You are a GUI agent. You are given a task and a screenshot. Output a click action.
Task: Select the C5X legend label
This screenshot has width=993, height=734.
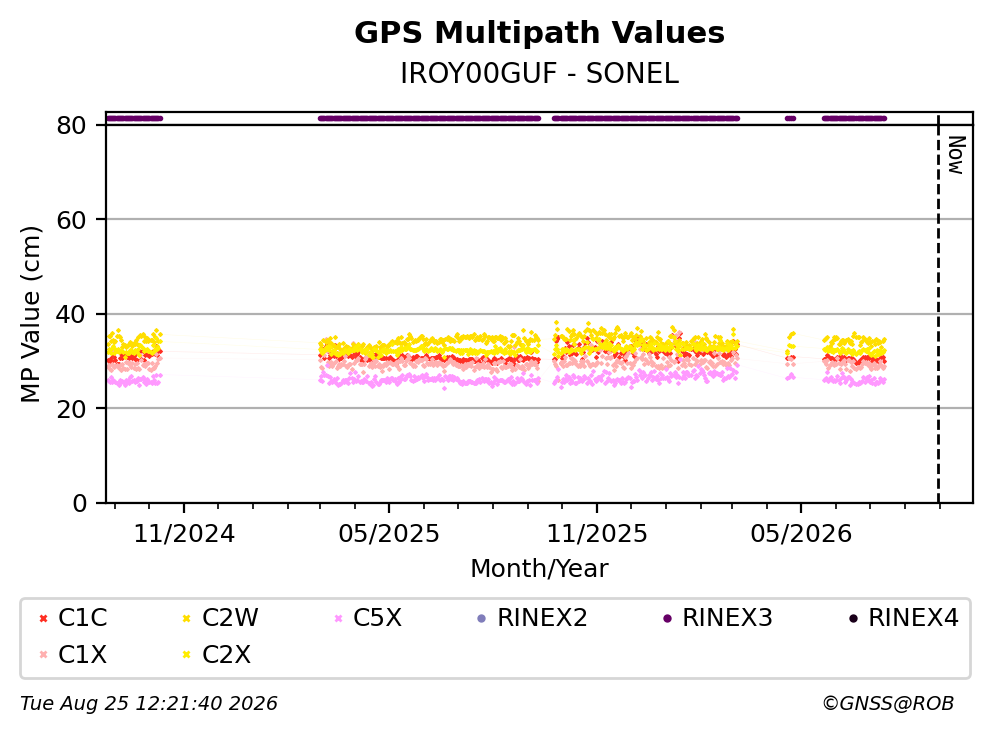click(x=377, y=617)
